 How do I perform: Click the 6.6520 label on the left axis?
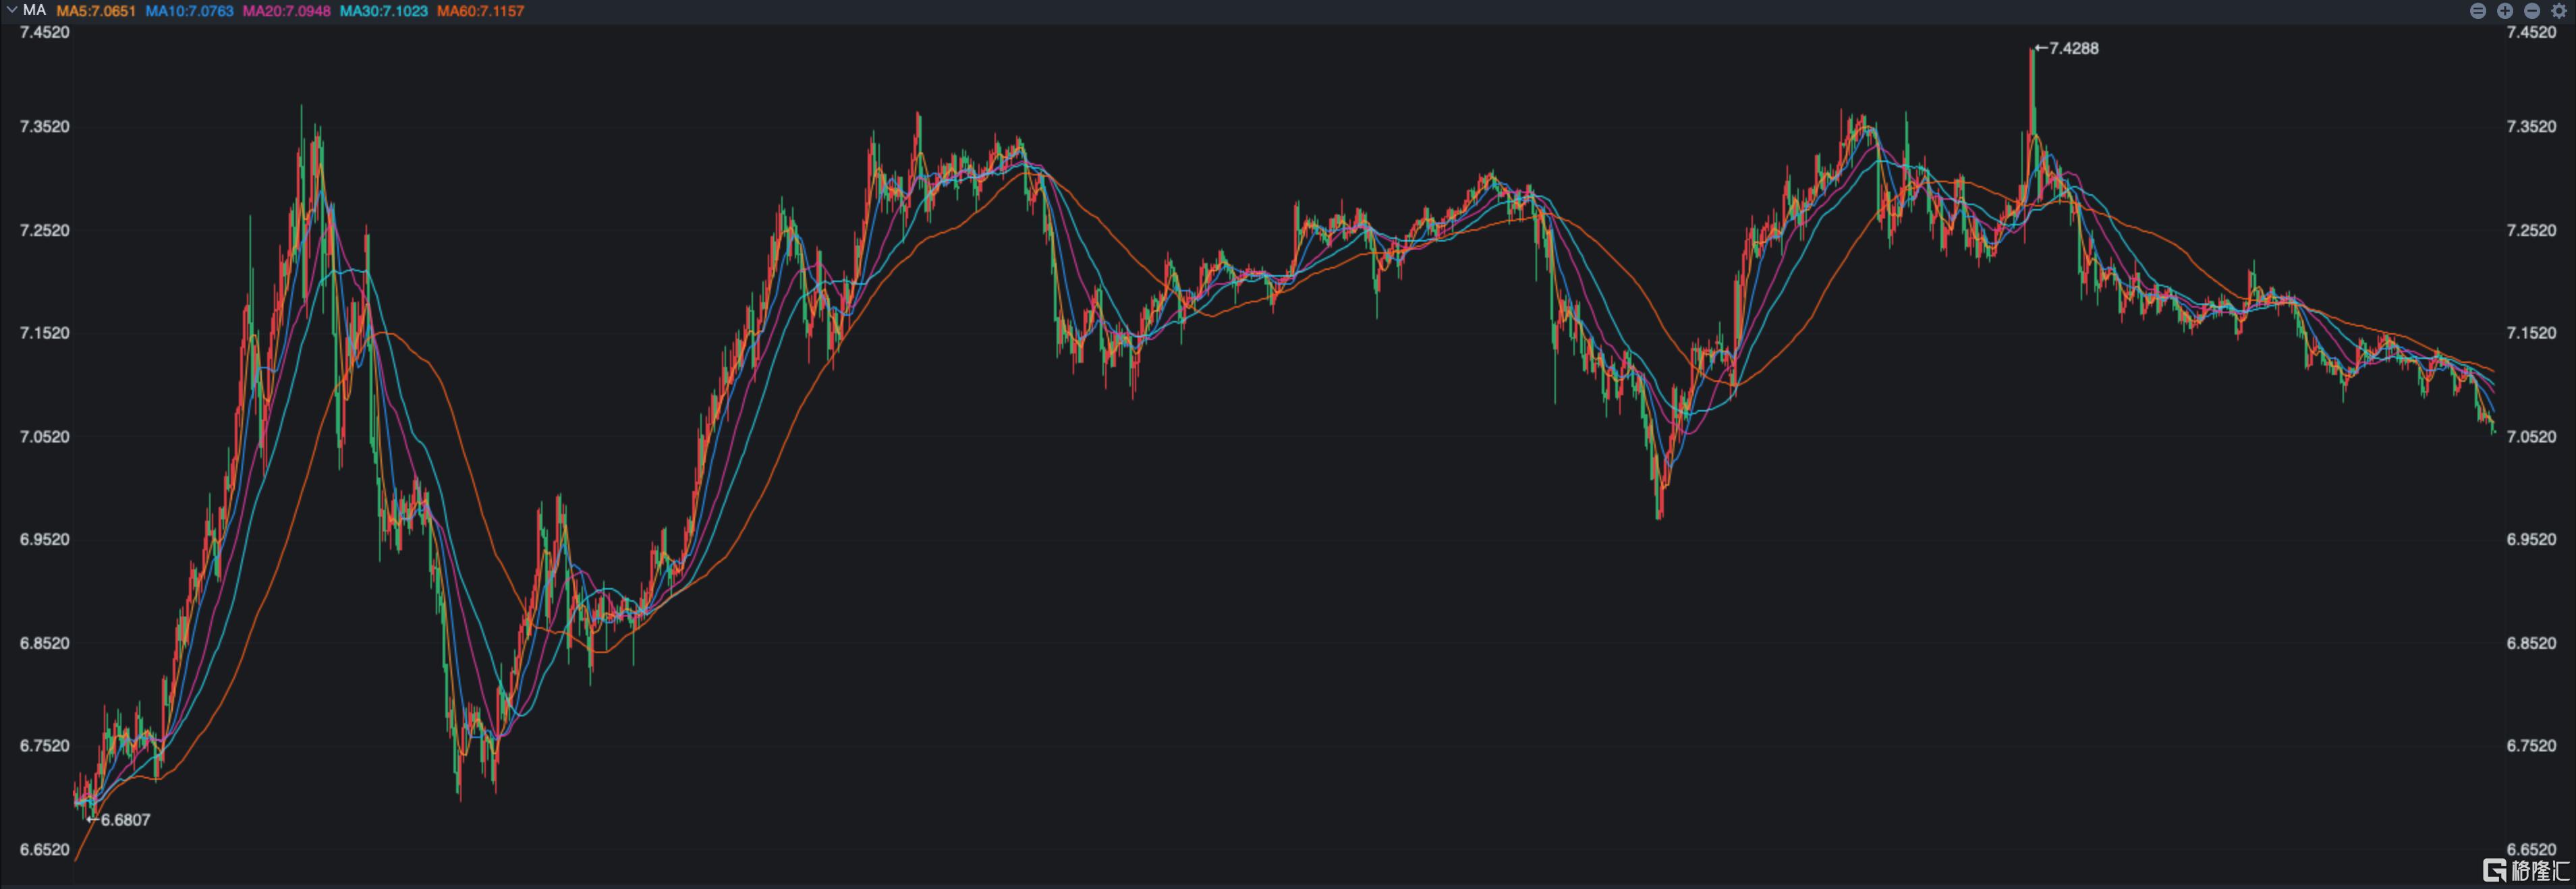45,850
